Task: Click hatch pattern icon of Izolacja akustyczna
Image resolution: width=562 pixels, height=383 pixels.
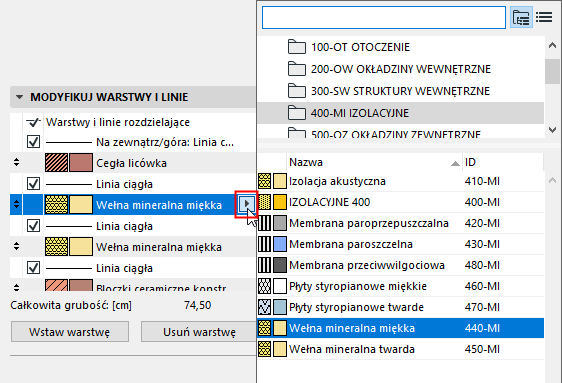Action: click(265, 181)
